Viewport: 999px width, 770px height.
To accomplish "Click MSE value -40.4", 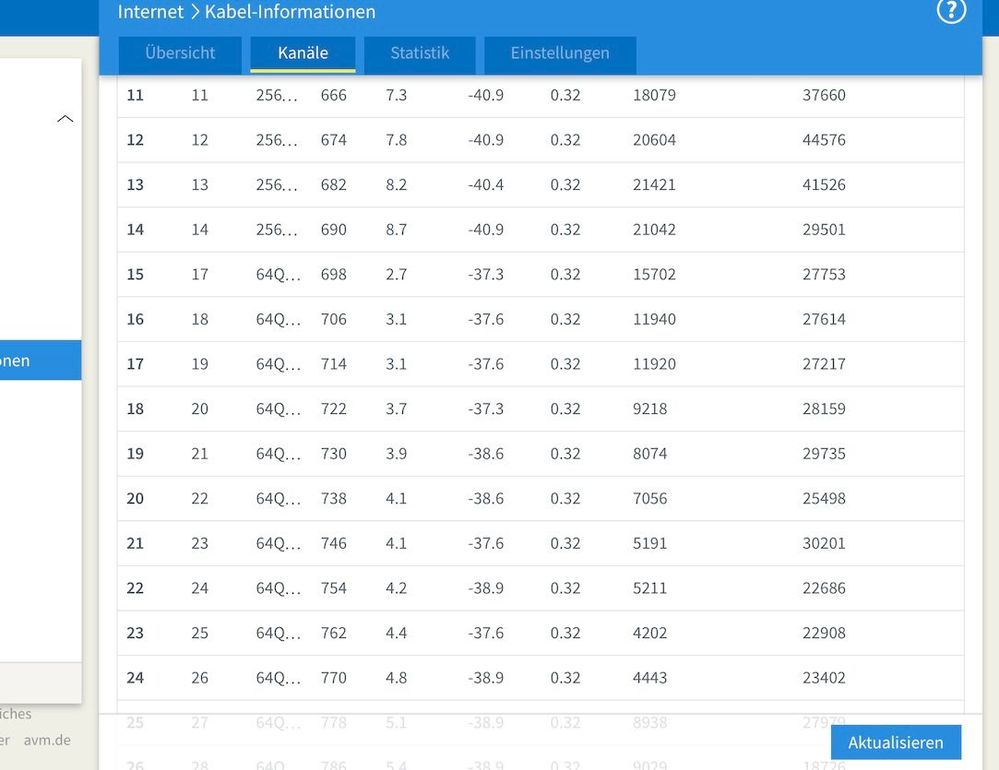I will (485, 185).
